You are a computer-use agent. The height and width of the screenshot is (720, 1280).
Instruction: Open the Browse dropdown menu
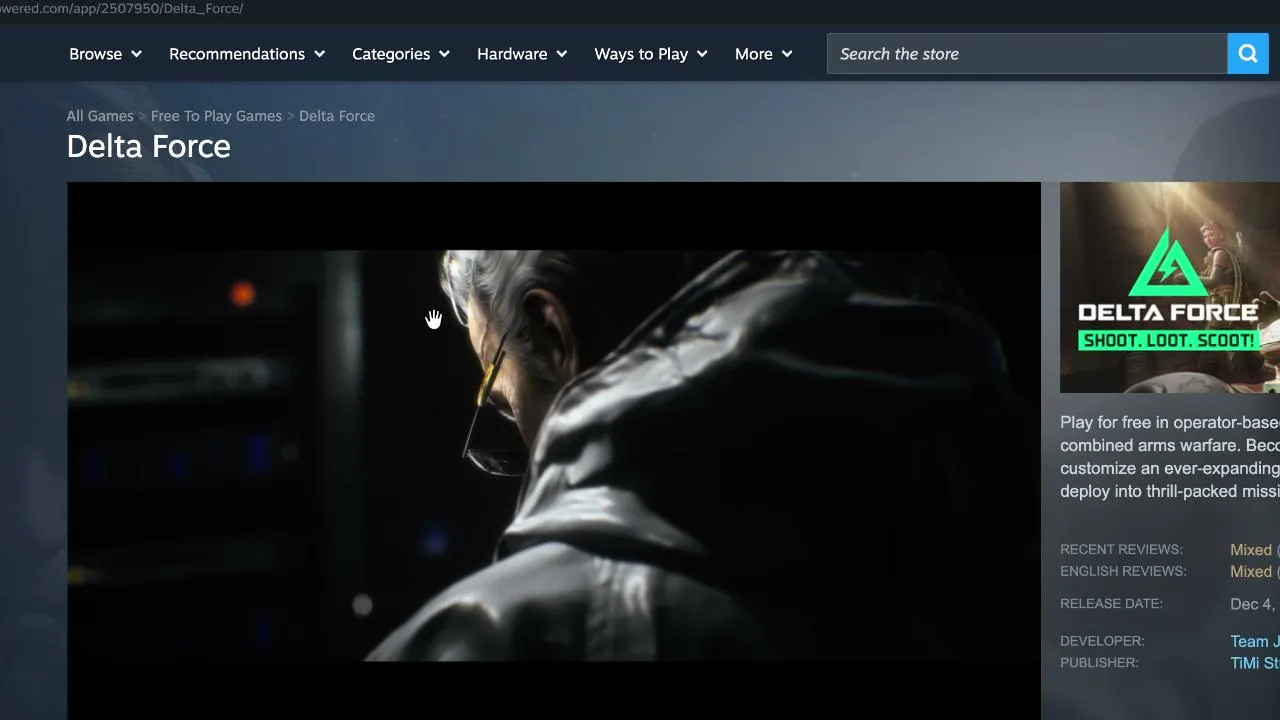tap(105, 54)
